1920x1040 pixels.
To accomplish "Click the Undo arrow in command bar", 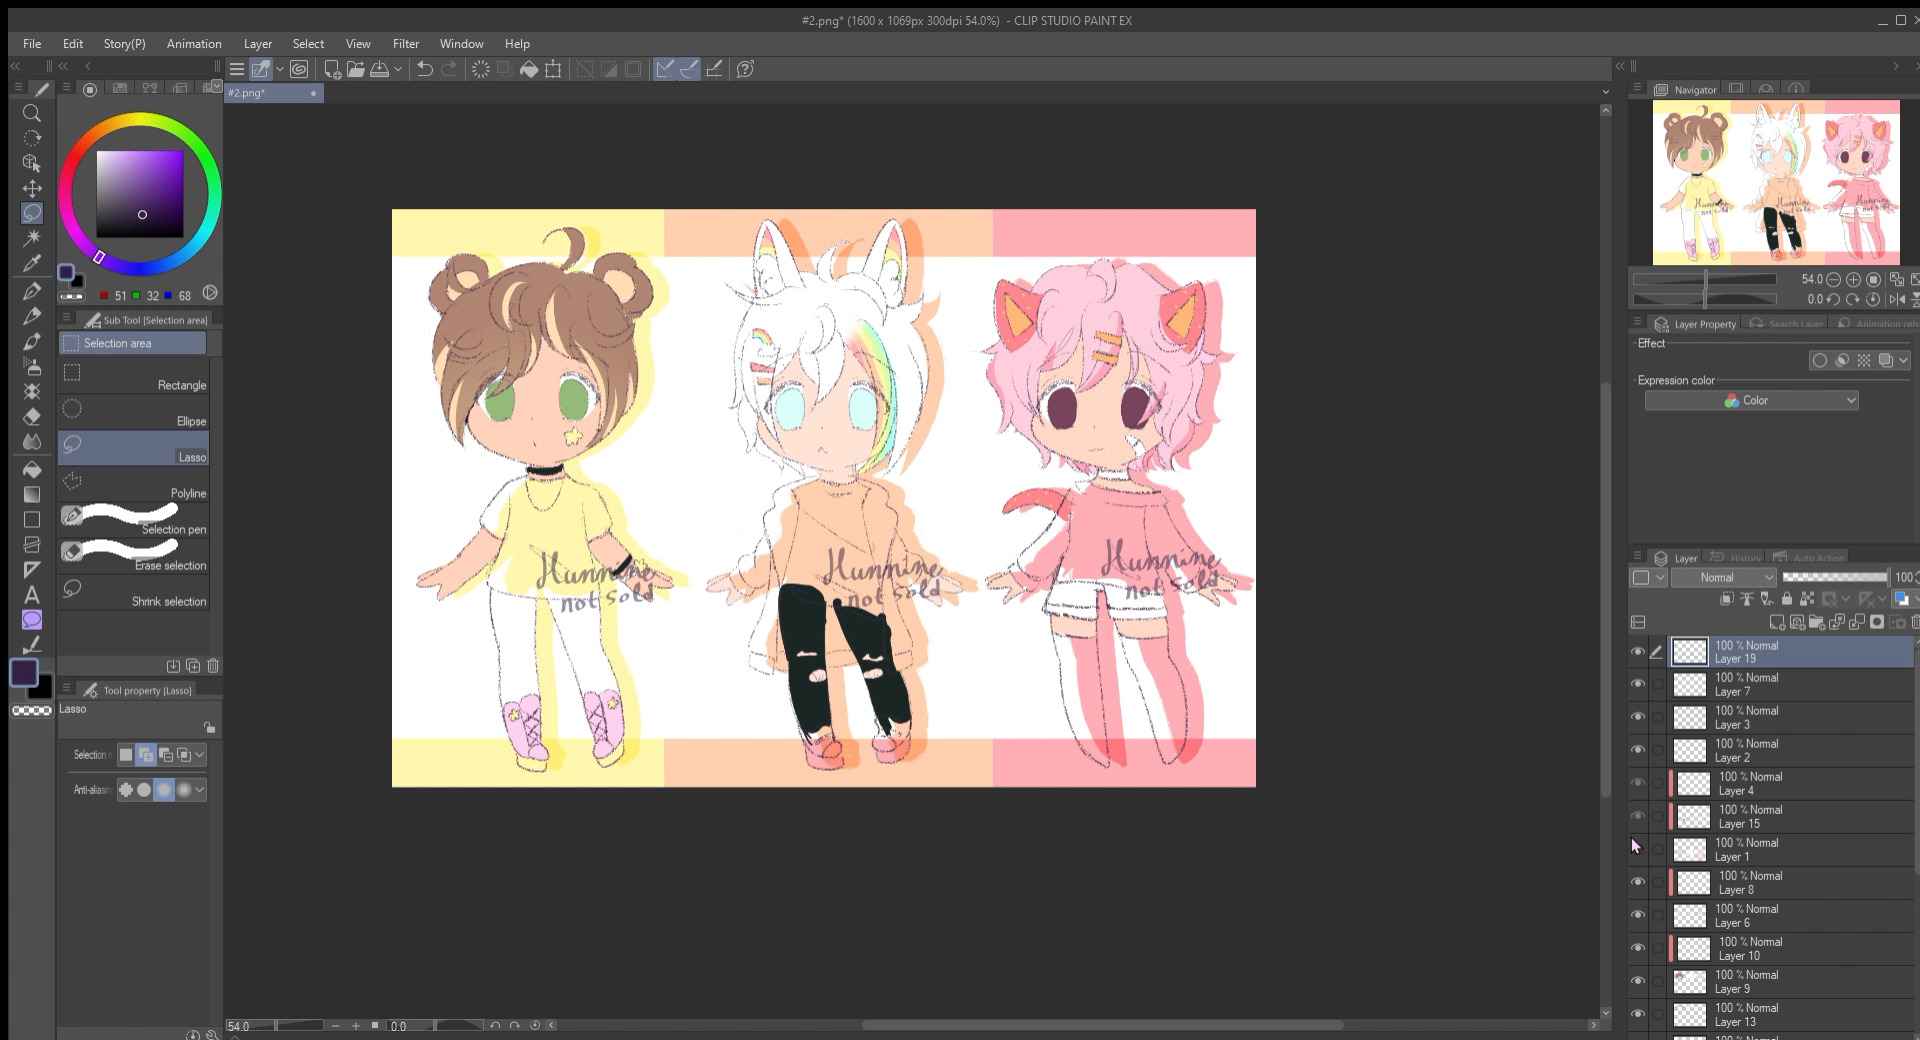I will coord(425,69).
